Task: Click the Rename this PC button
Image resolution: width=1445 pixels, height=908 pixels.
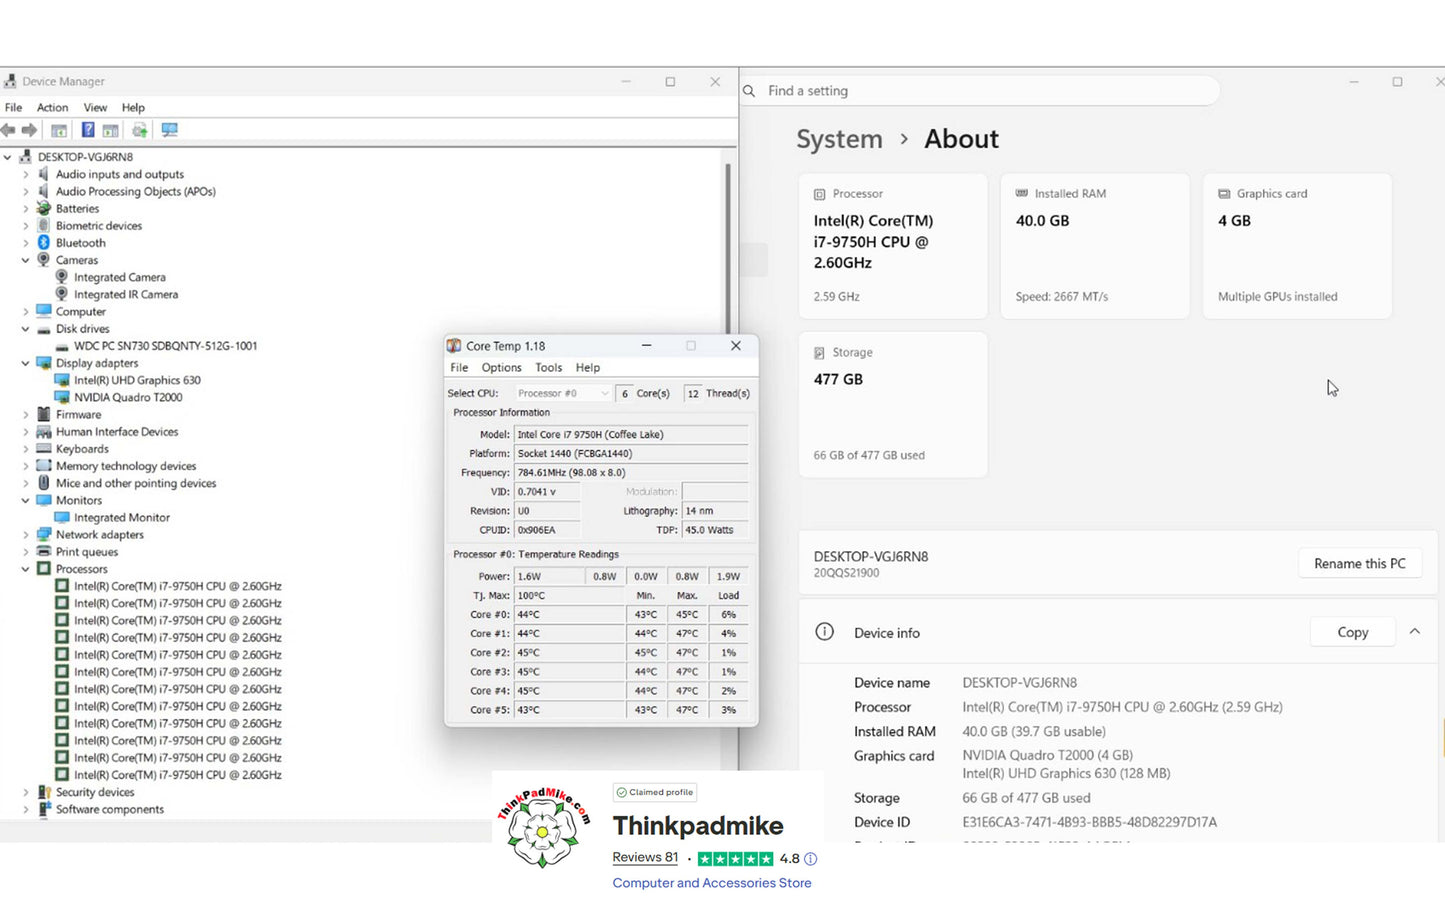Action: tap(1359, 564)
